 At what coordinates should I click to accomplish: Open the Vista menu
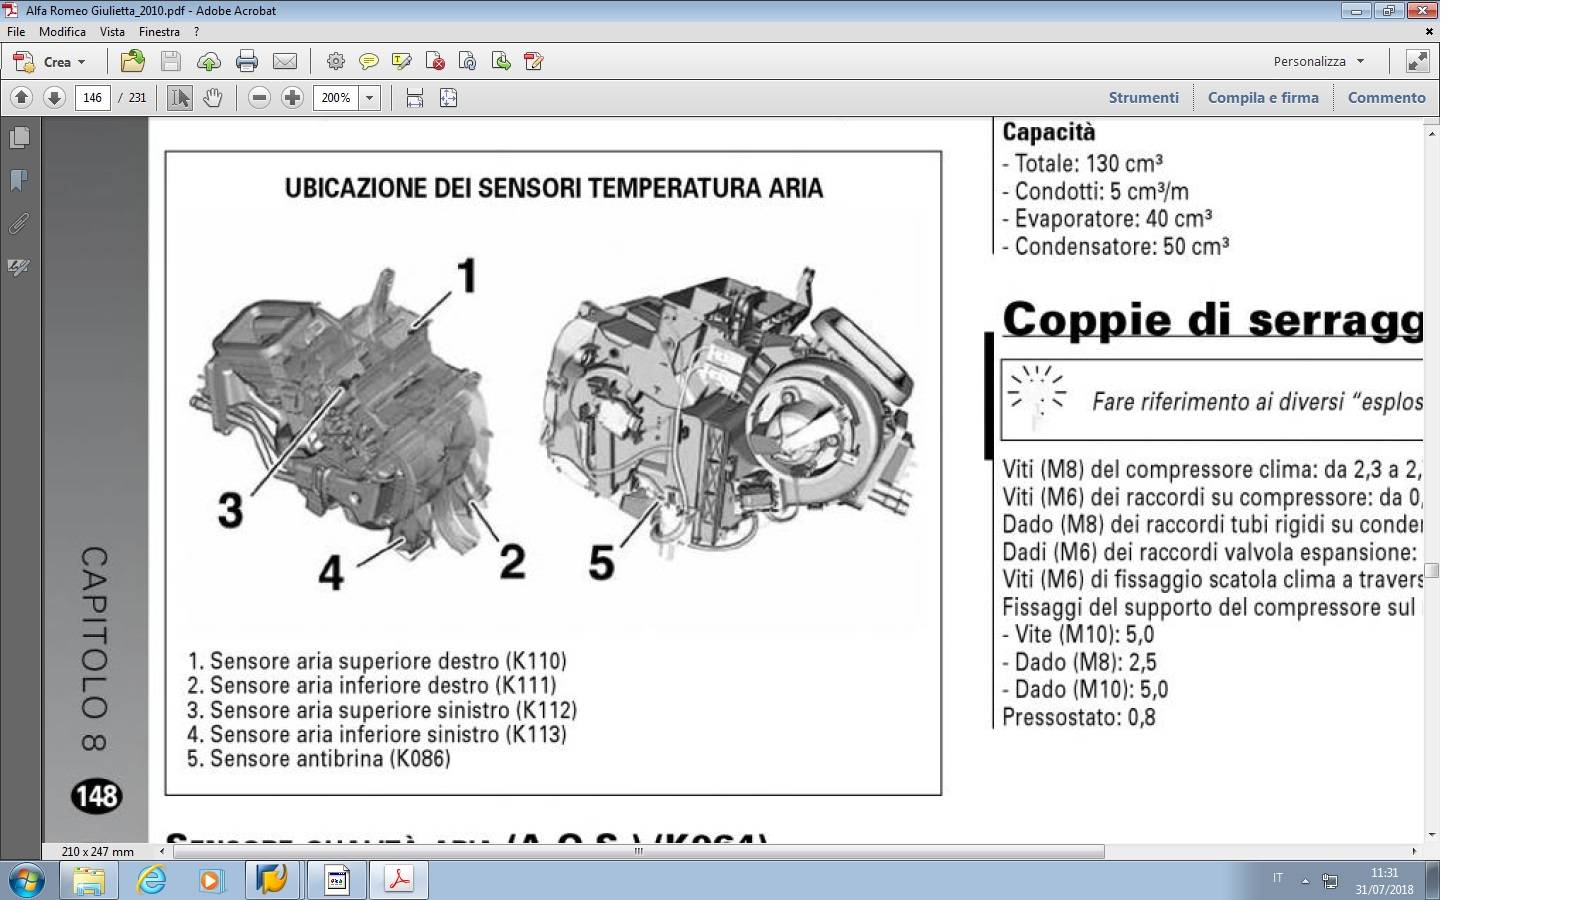click(x=112, y=32)
